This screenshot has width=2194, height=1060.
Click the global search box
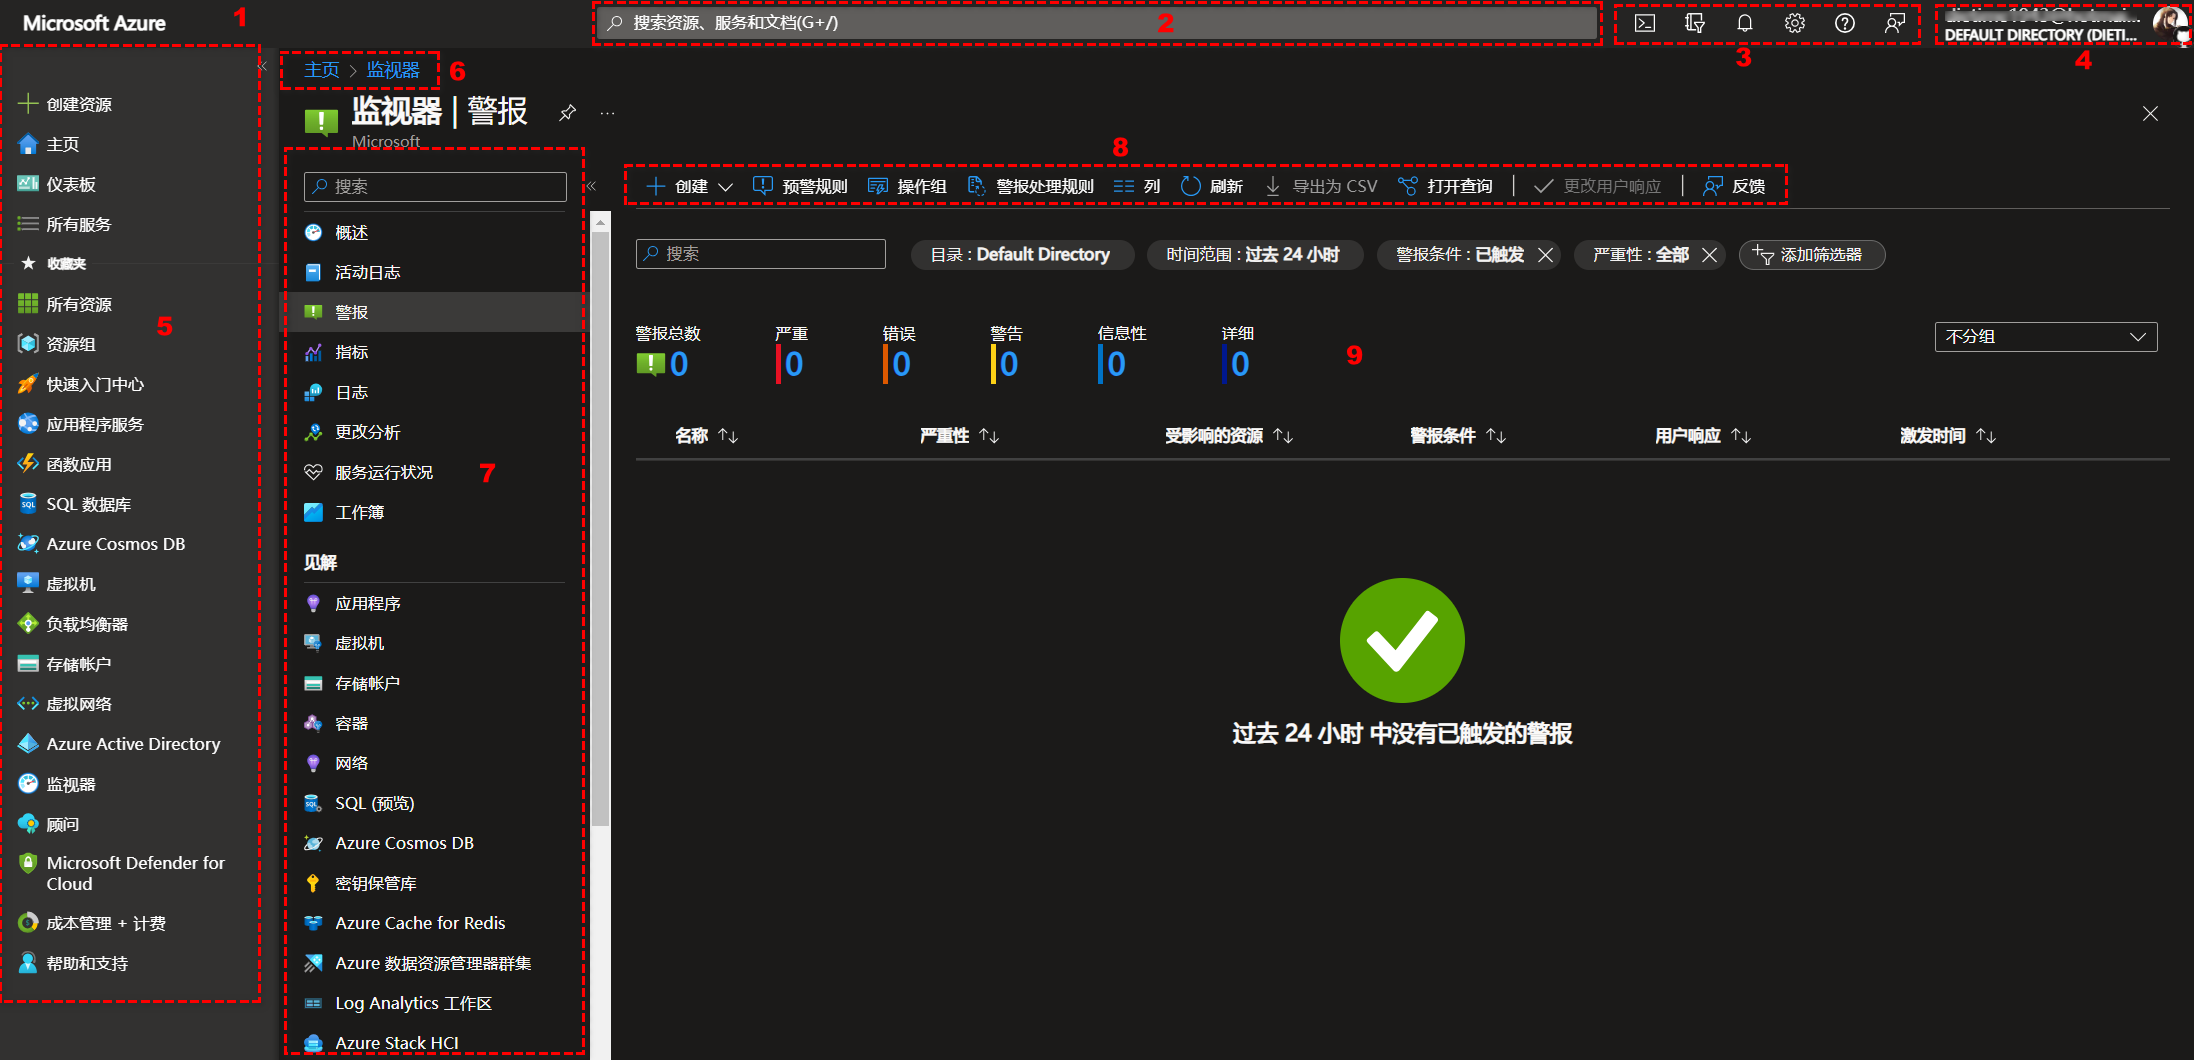click(1098, 23)
